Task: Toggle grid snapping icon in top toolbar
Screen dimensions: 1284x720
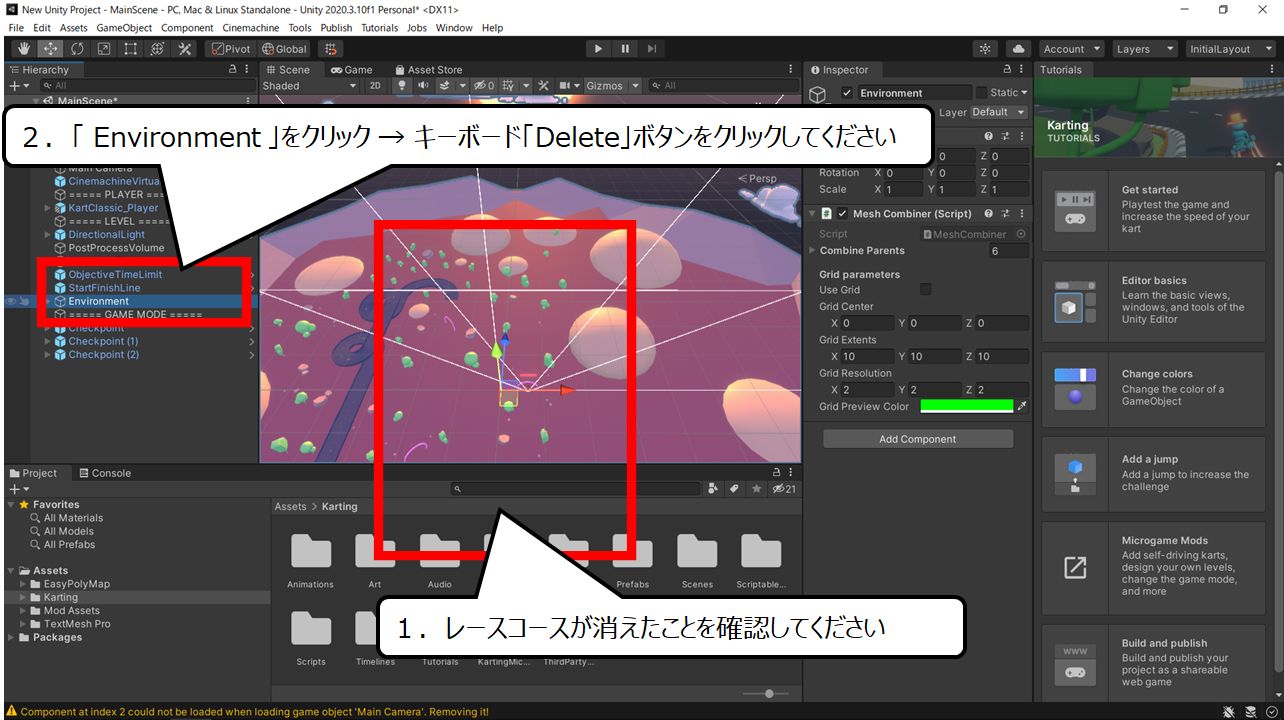Action: pos(331,49)
